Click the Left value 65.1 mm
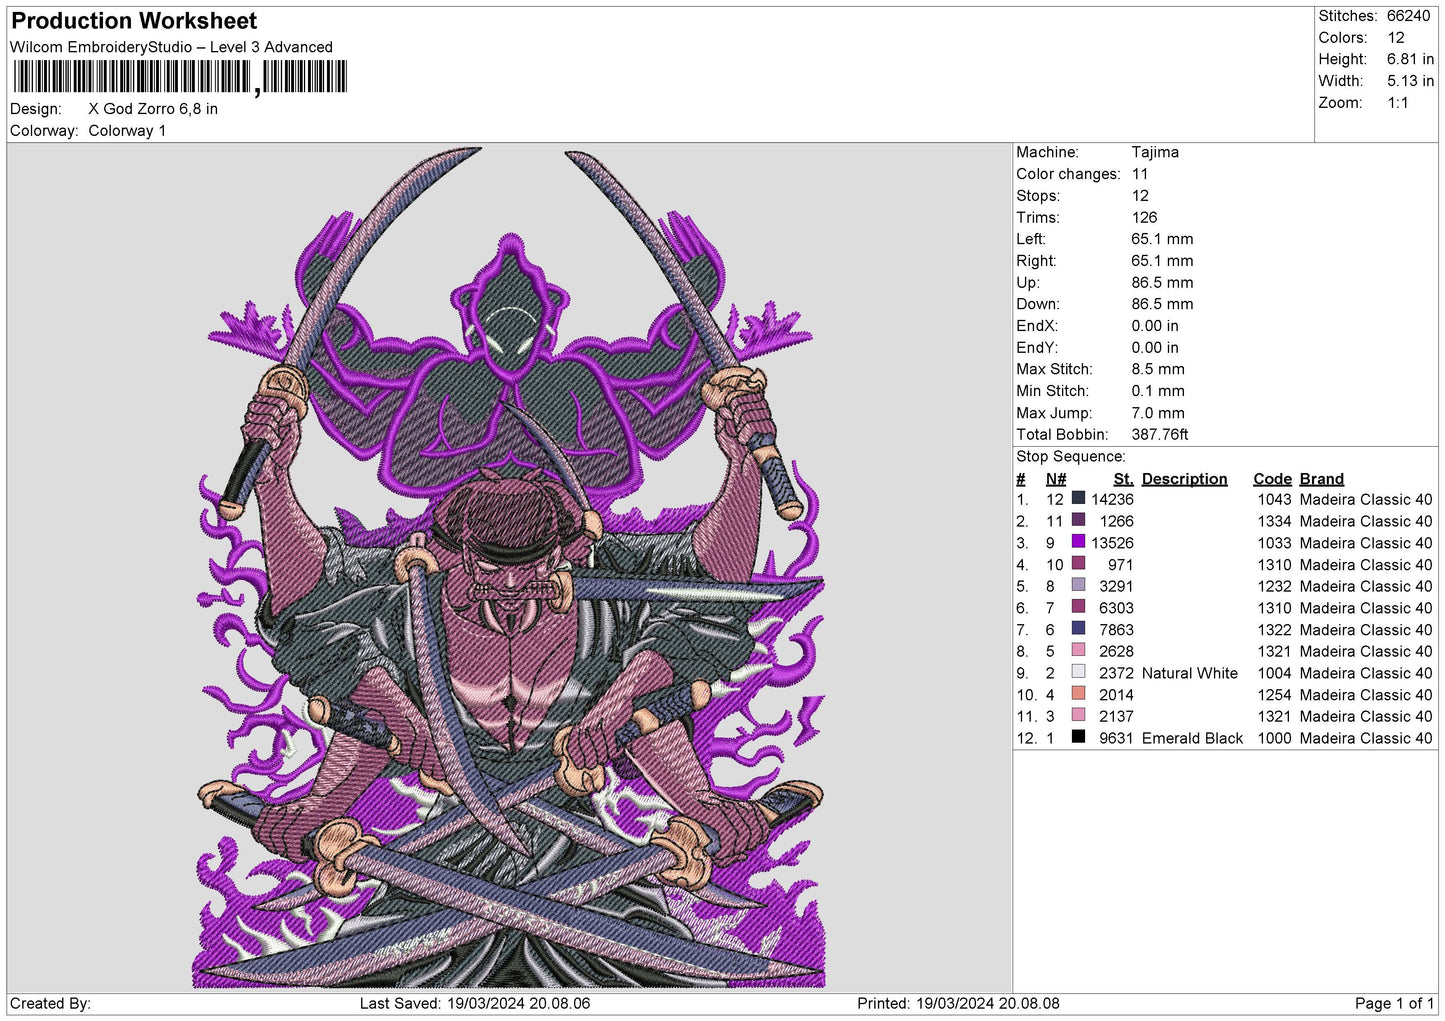This screenshot has width=1445, height=1021. pos(1162,239)
